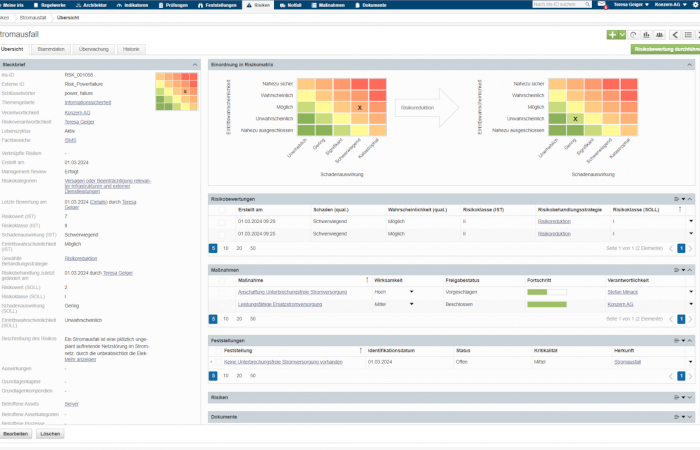Click progress bar of Anschaffung Unterbrechungsfreie Stromversorgung

(547, 292)
